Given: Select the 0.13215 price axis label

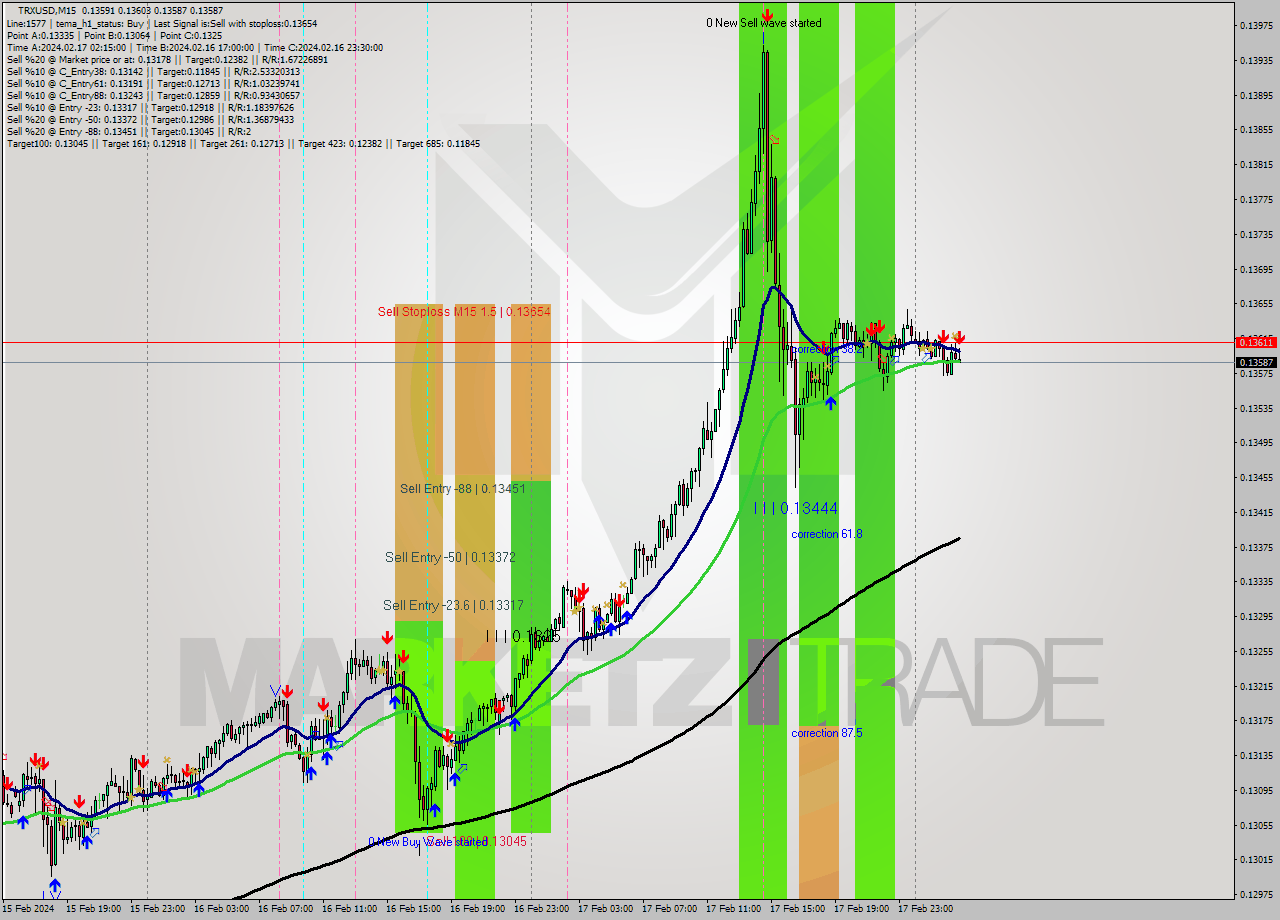Looking at the screenshot, I should point(1256,686).
